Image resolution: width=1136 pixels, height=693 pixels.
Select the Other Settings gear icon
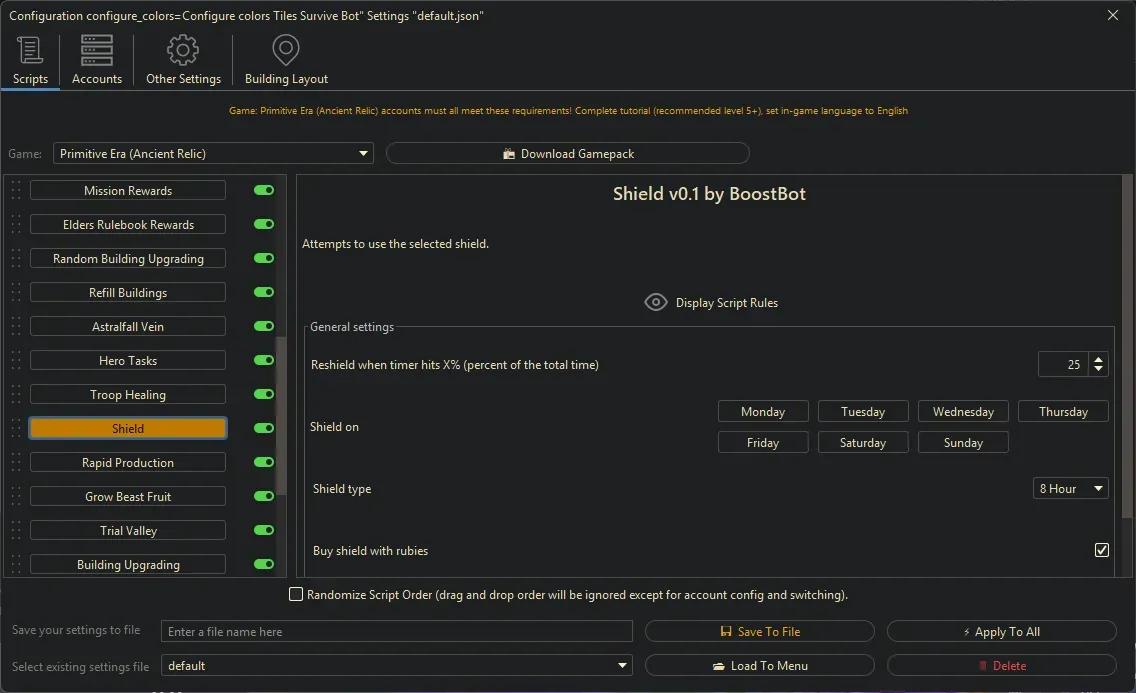pos(183,49)
